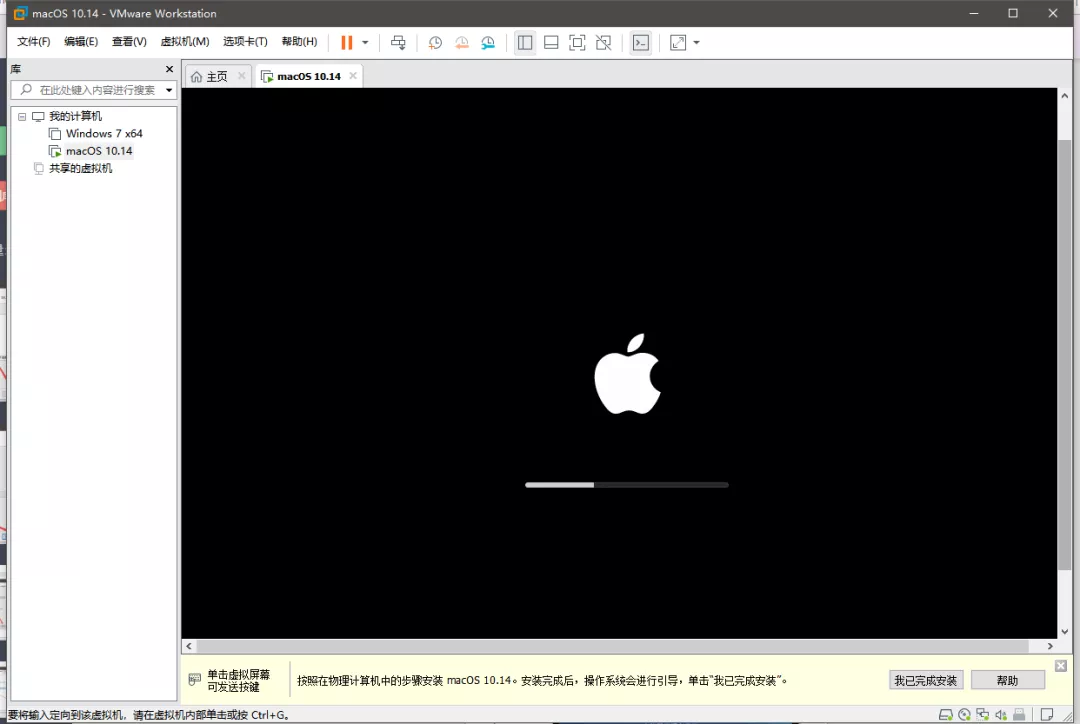Close the macOS 10.14 tab
Viewport: 1080px width, 724px height.
tap(353, 76)
